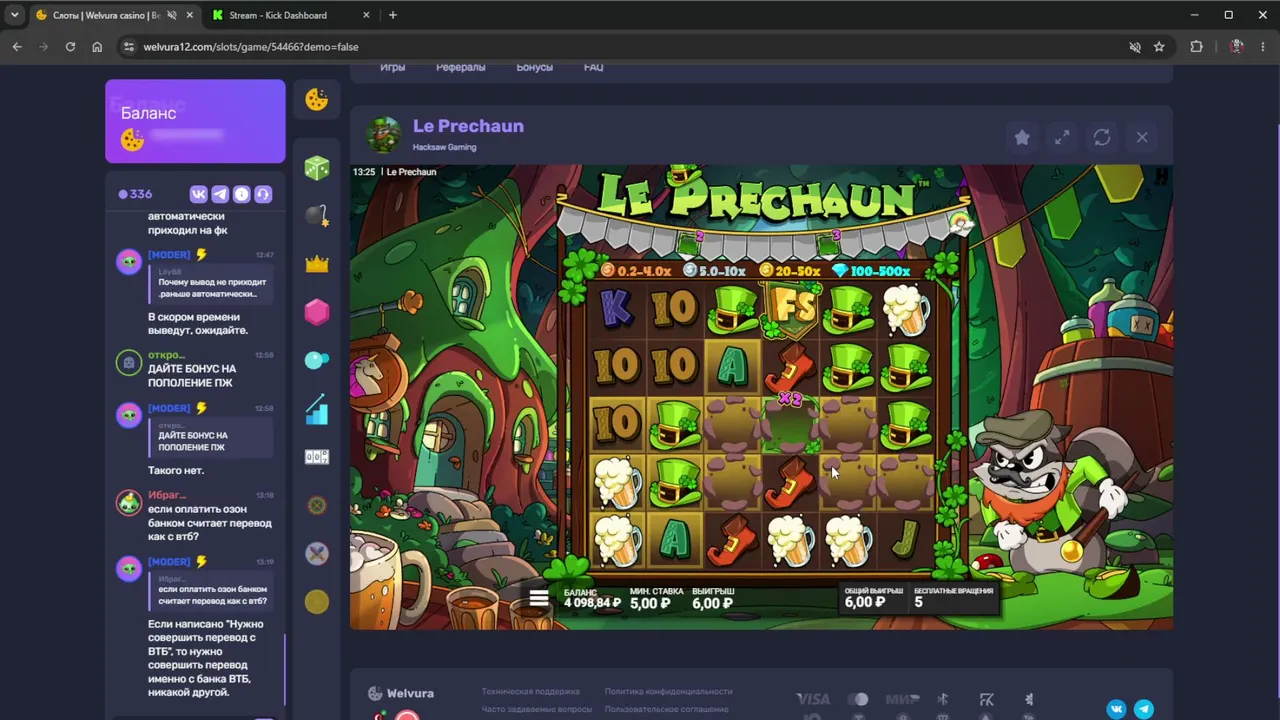Click the FS scatter symbol on the reels
Viewport: 1280px width, 720px height.
point(790,308)
